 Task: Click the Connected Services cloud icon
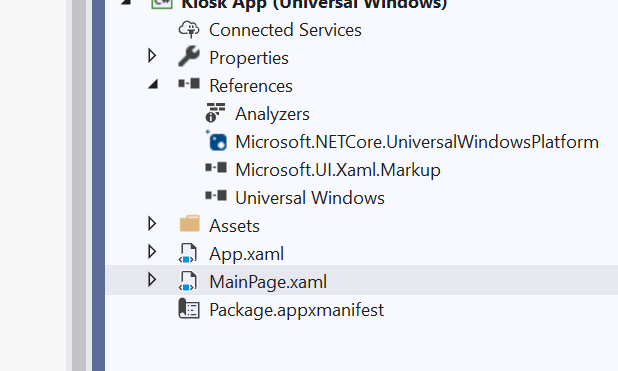pos(189,30)
